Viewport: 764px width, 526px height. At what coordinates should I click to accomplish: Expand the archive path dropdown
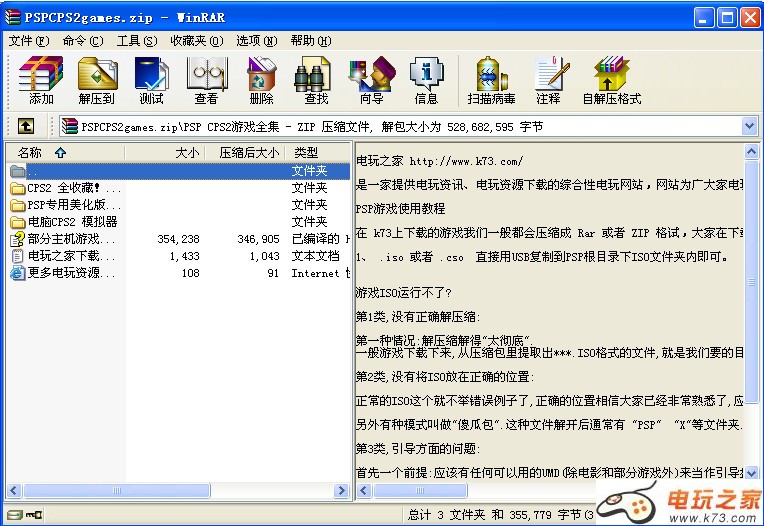pos(749,127)
